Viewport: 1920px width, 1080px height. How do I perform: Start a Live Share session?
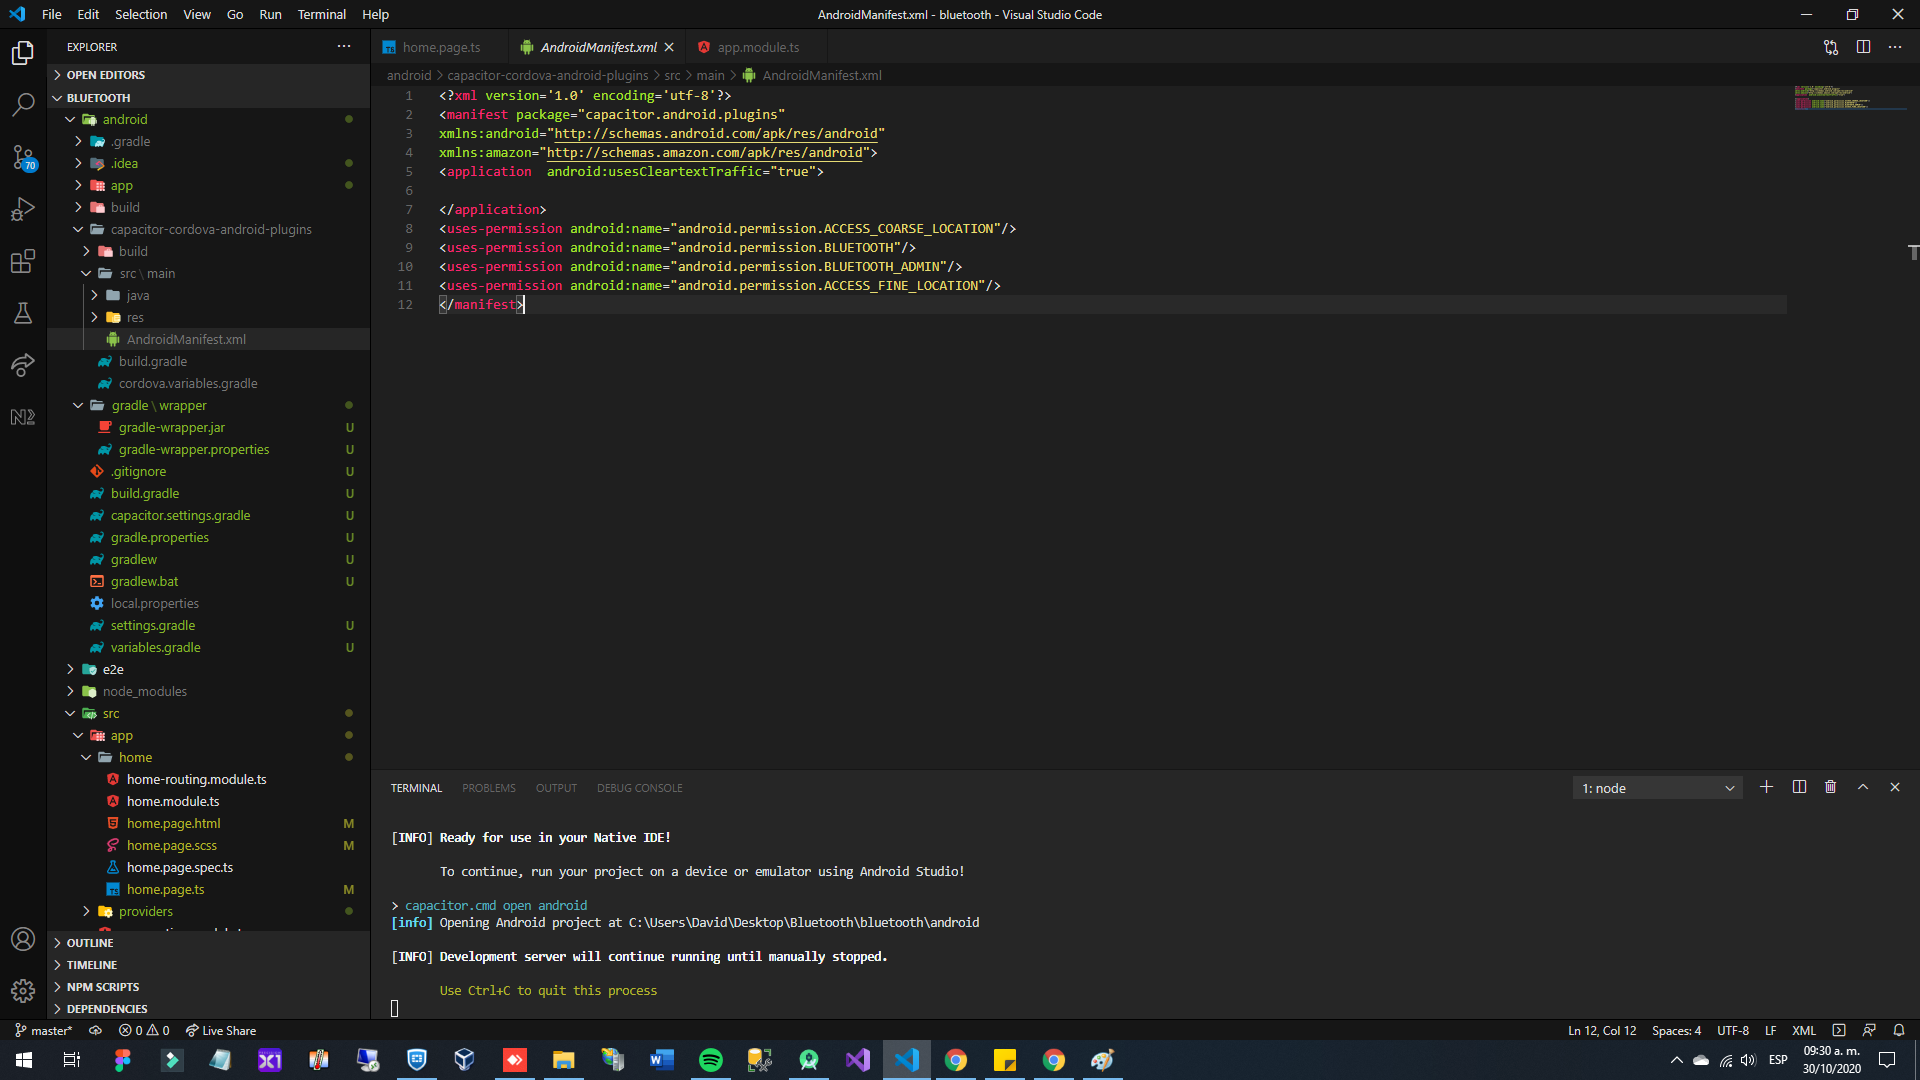[220, 1030]
